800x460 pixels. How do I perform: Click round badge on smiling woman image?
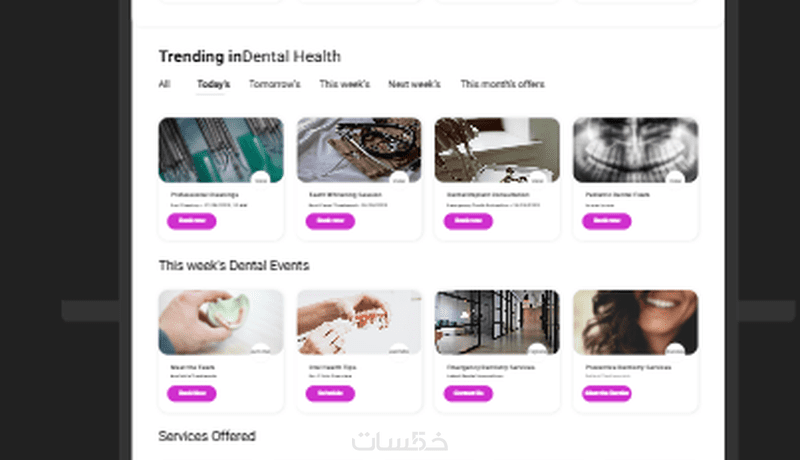tap(676, 351)
